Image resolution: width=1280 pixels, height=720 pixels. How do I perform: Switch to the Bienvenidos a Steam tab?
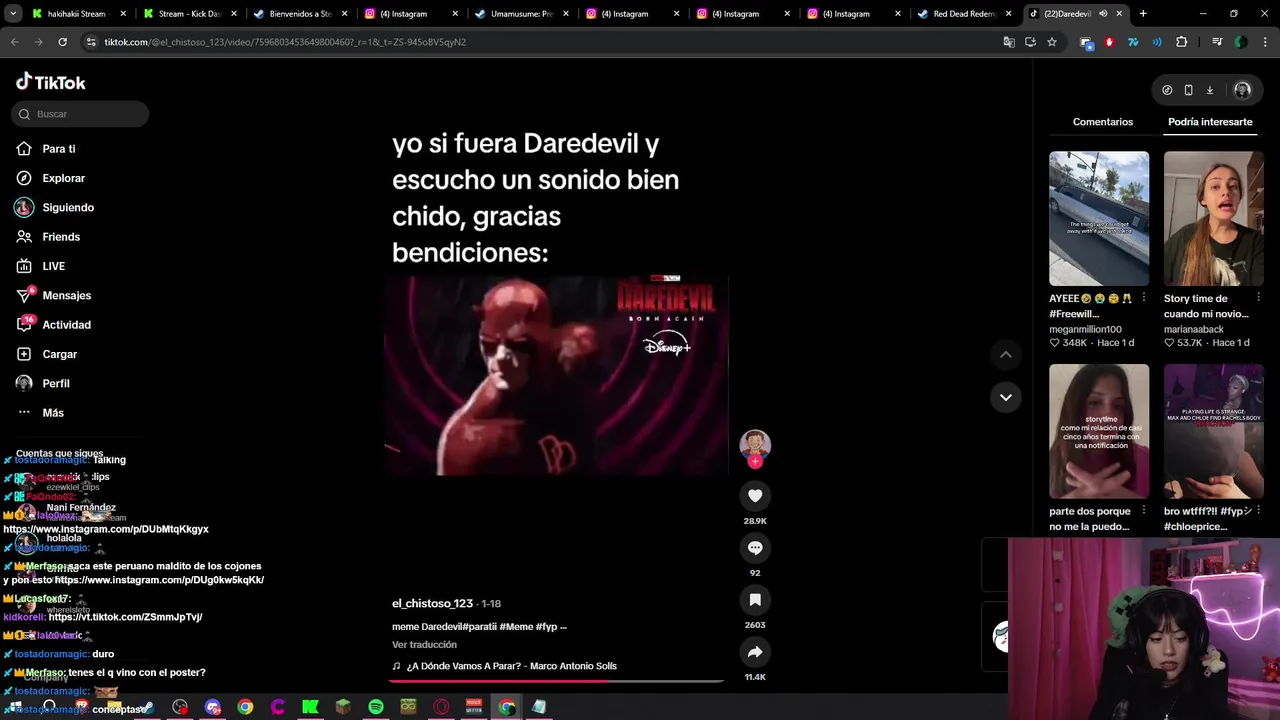298,14
